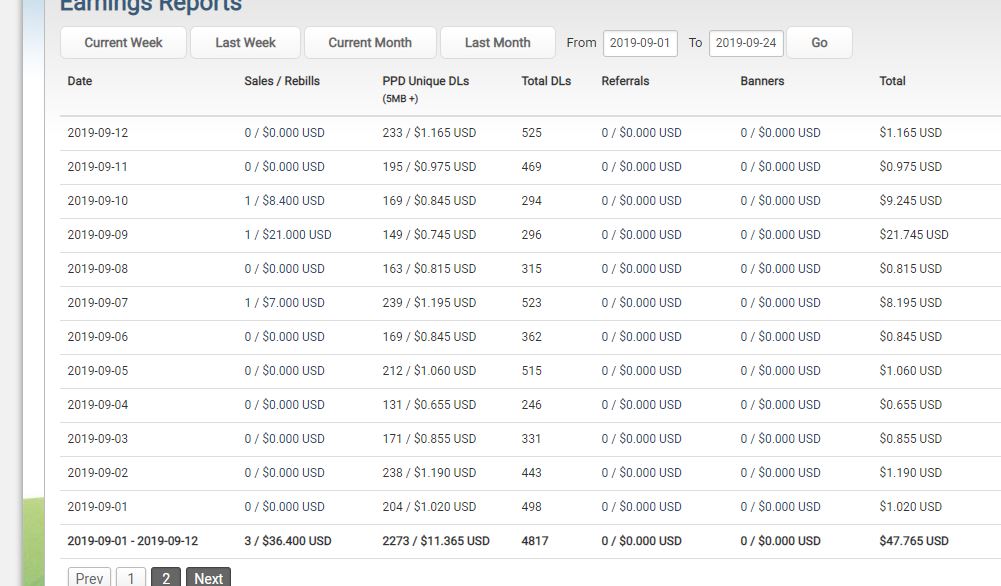Click the Sales / Rebills column header
Screen dimensions: 1001x586
282,81
